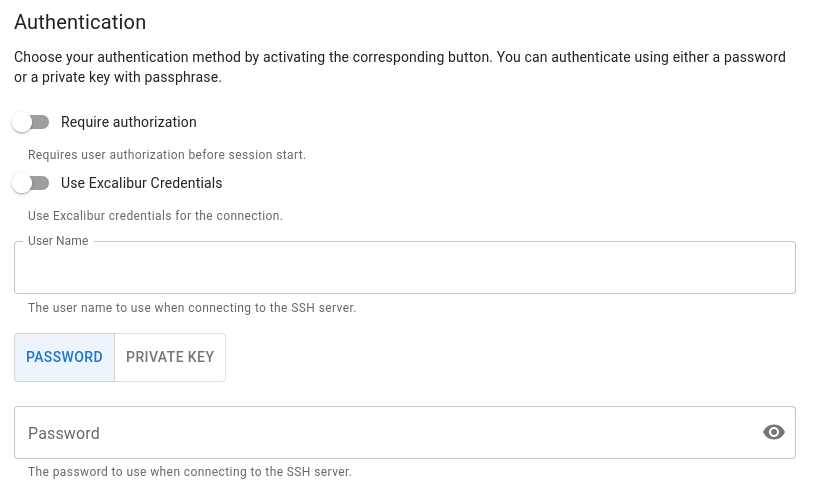Click the "Use Excalibur credentials for connection" hint
The height and width of the screenshot is (489, 815).
tap(155, 215)
